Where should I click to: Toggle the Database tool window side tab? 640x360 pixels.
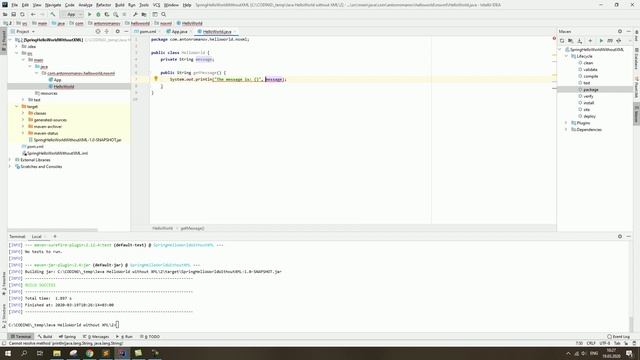click(x=636, y=59)
